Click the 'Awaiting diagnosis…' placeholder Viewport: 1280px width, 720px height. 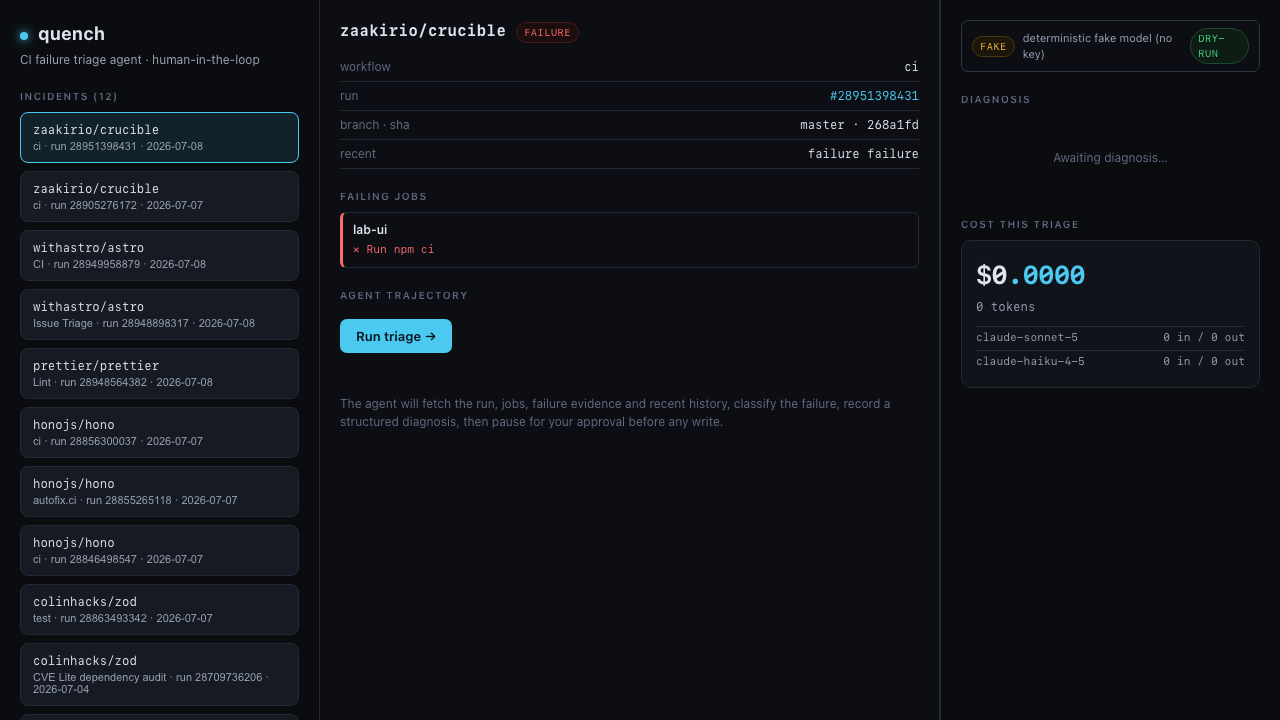coord(1110,158)
